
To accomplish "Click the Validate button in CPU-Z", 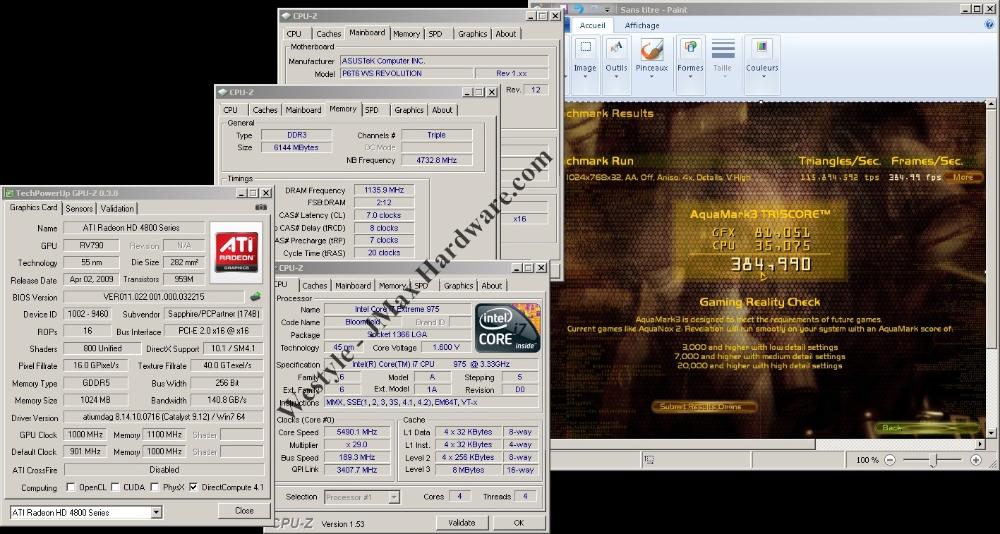I will pyautogui.click(x=462, y=523).
